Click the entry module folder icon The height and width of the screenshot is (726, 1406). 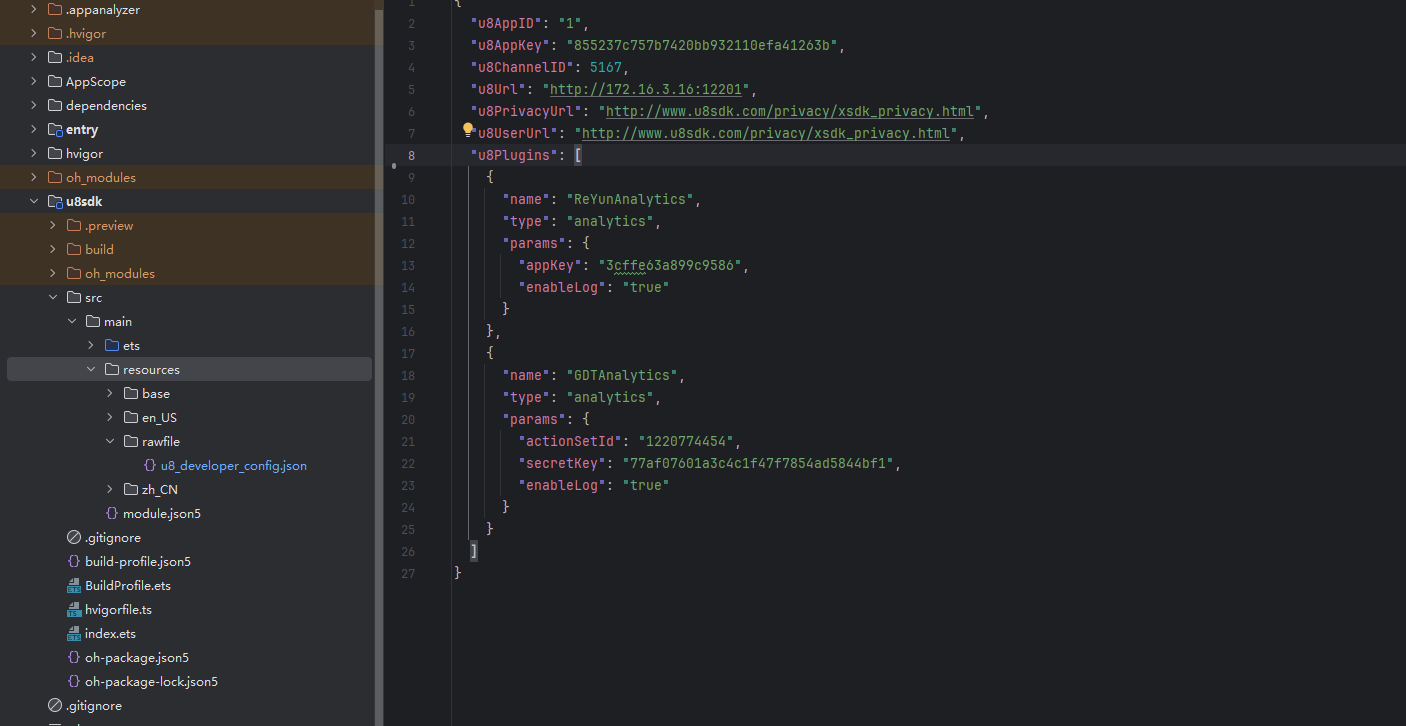55,130
